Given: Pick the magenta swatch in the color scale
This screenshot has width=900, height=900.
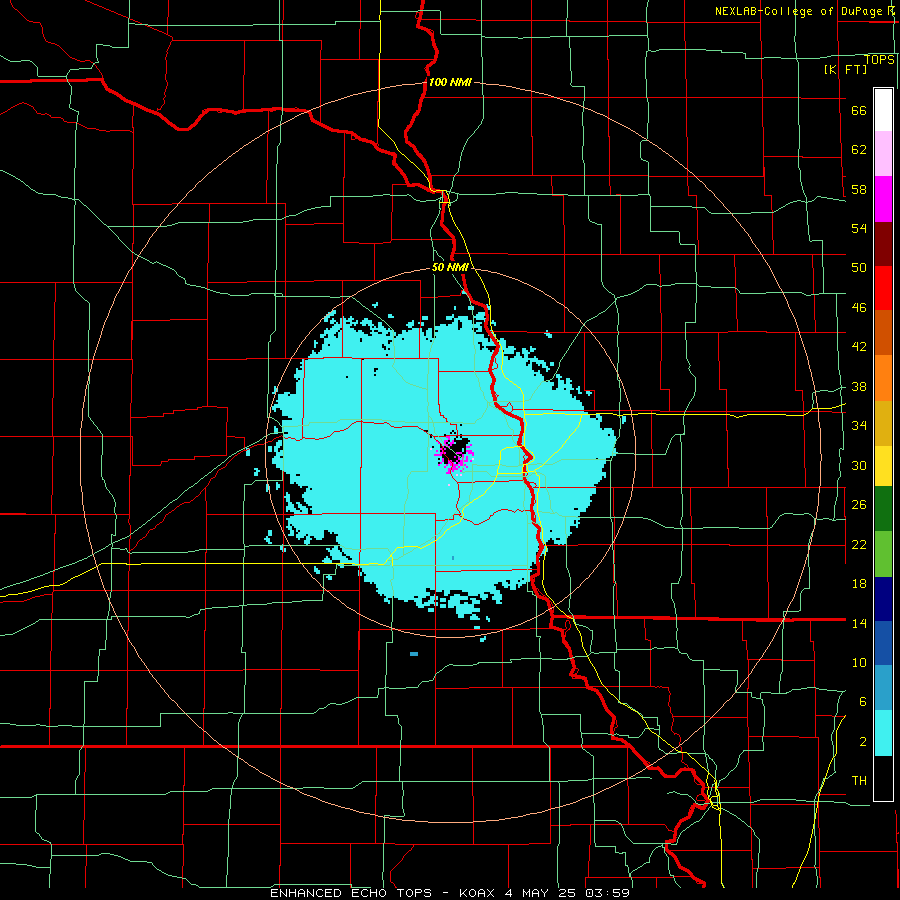Looking at the screenshot, I should click(883, 199).
